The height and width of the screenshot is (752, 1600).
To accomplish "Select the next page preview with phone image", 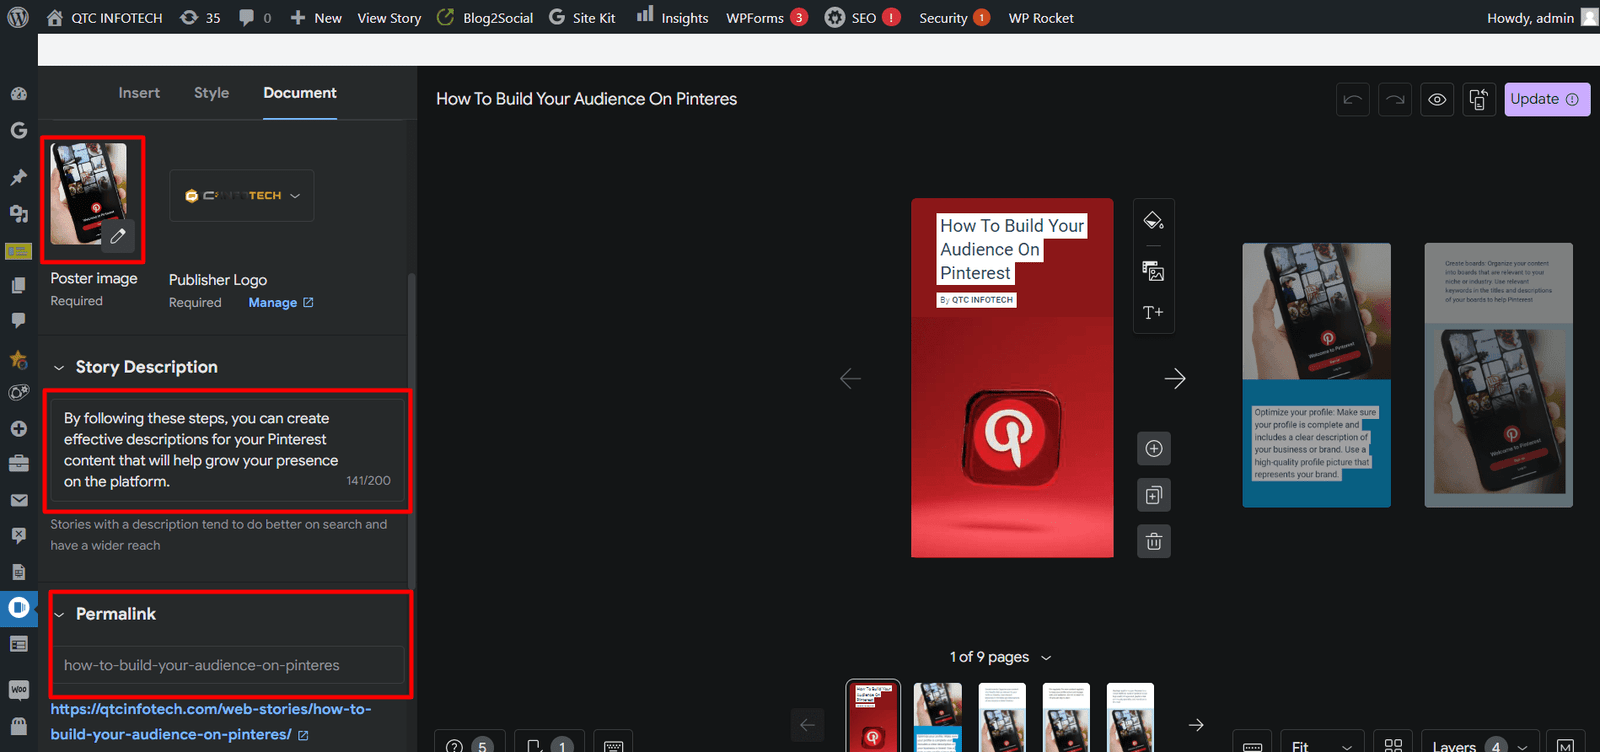I will point(1316,375).
